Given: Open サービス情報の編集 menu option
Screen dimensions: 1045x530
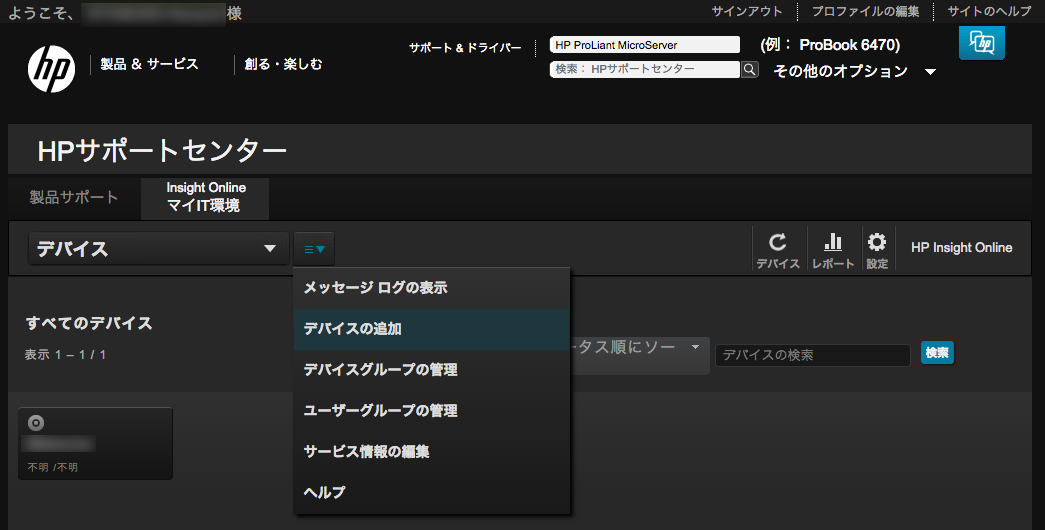Looking at the screenshot, I should 366,451.
